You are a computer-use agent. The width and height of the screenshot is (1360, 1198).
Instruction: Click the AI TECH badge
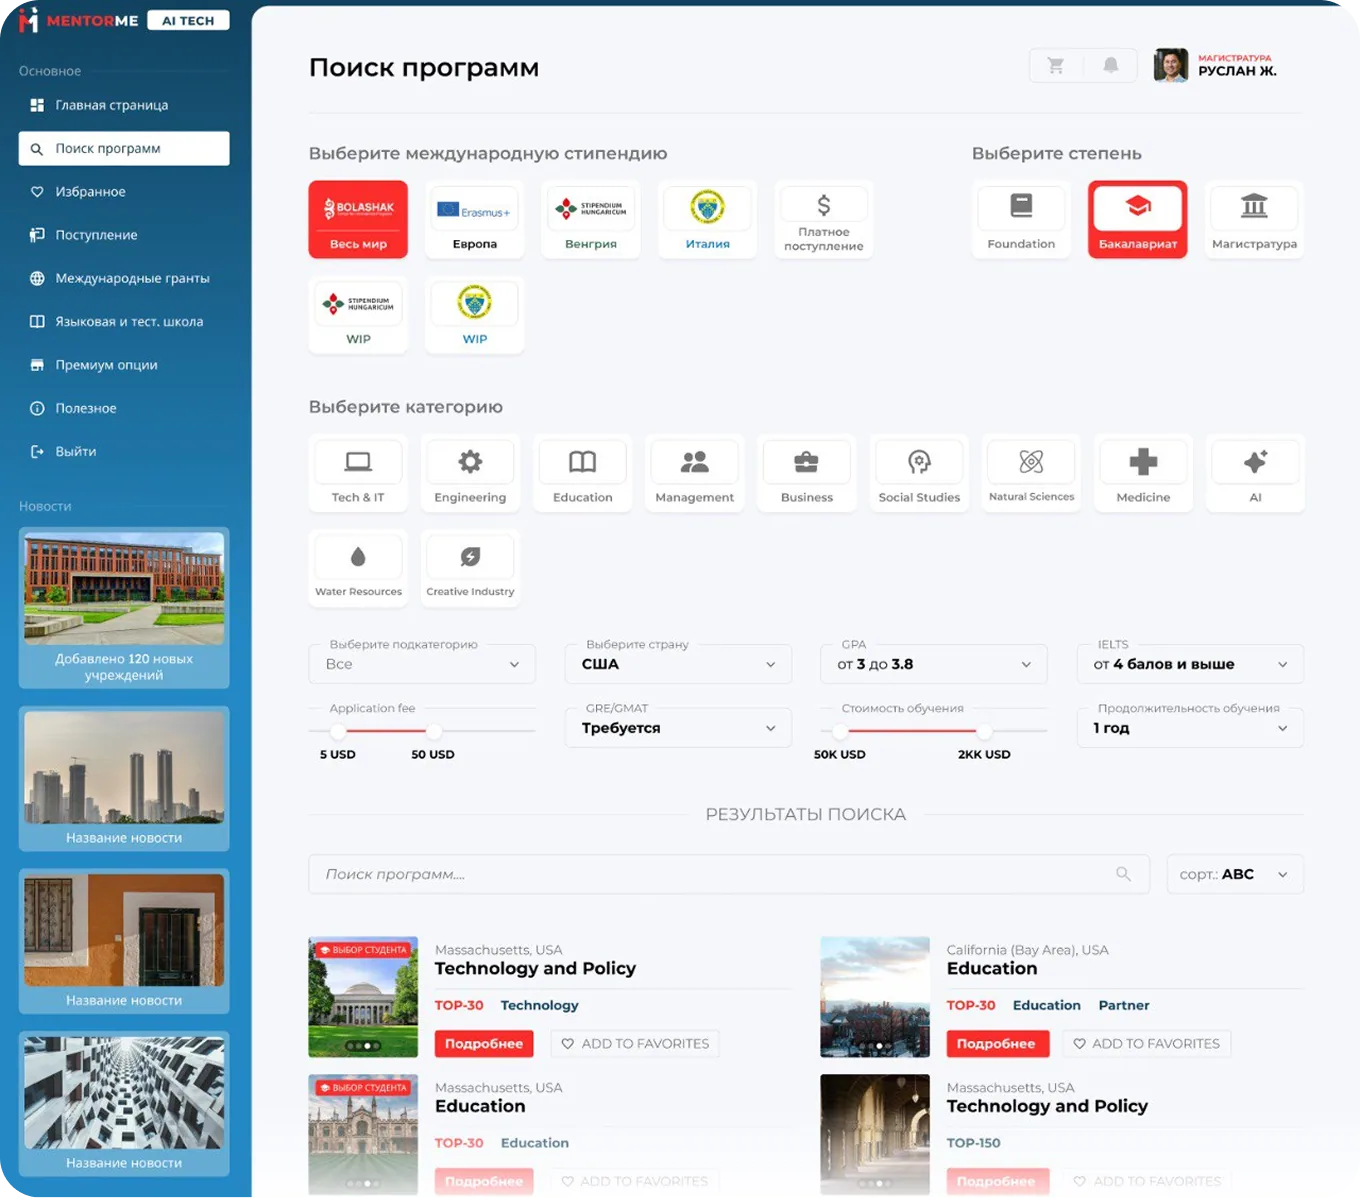188,20
